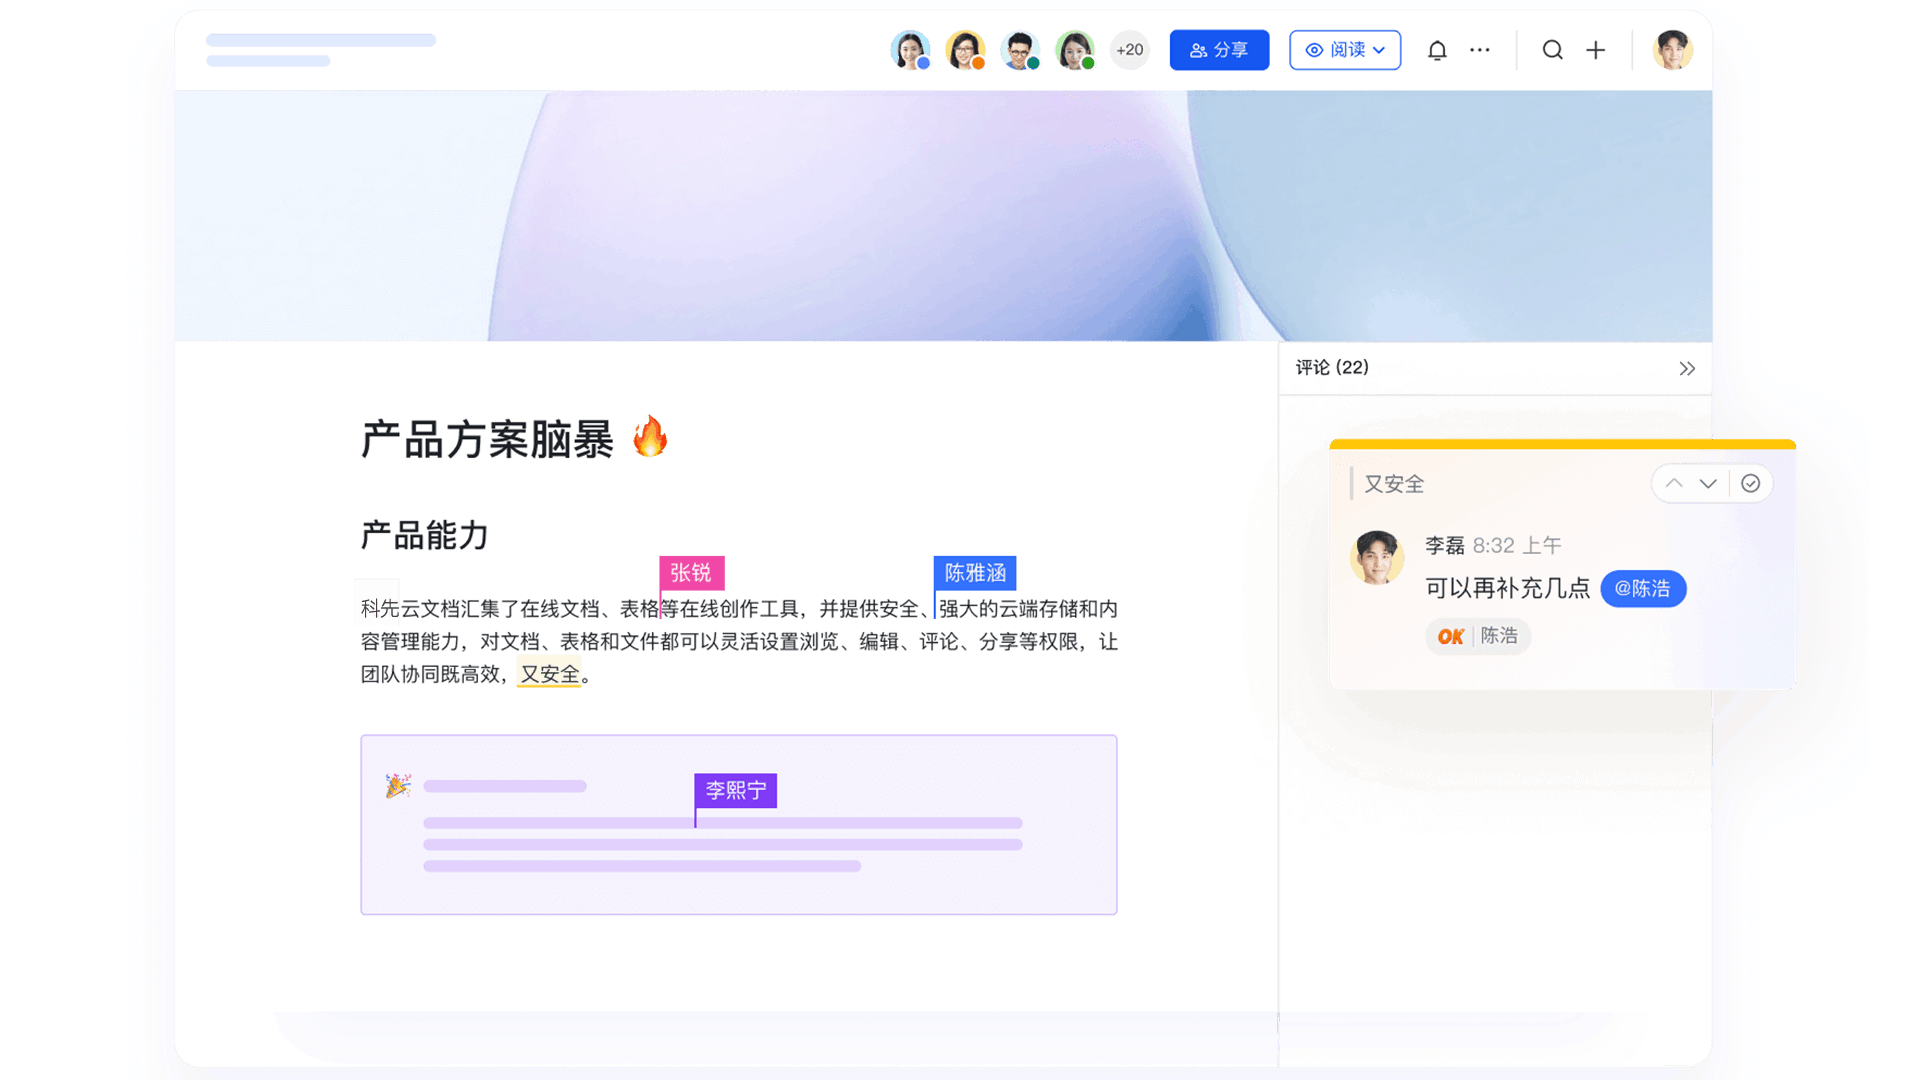
Task: Click the collaborator avatar with orange dot
Action: coord(965,50)
